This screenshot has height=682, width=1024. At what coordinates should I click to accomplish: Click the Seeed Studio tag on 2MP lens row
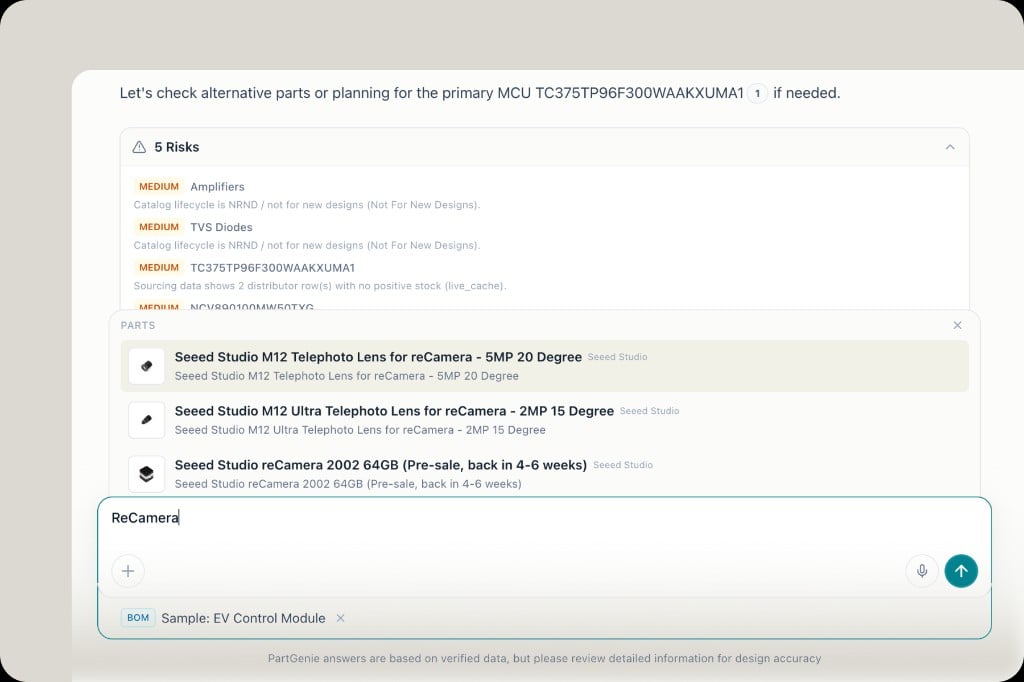[x=649, y=411]
